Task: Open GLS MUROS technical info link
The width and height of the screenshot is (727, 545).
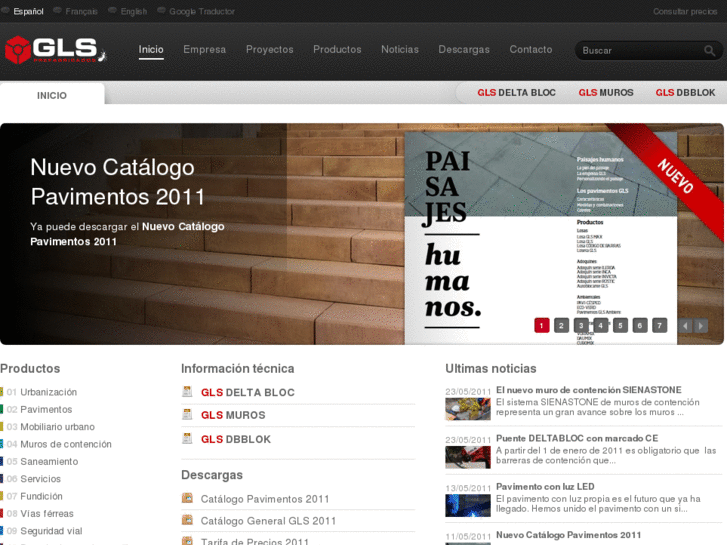Action: pyautogui.click(x=233, y=415)
